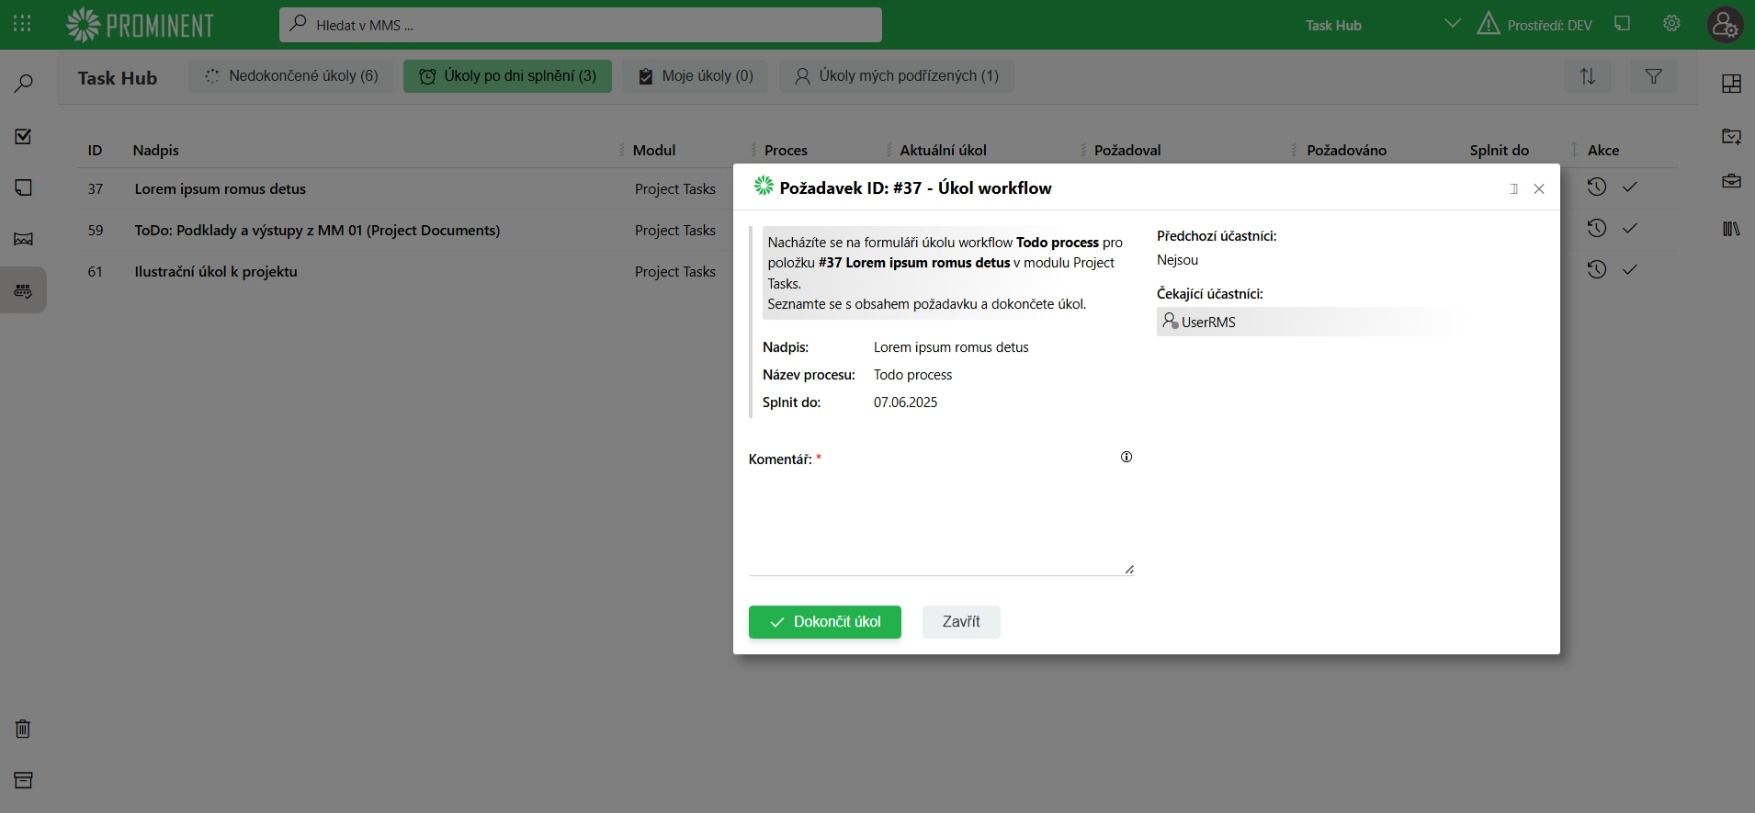Open Úkoly mých podřízených tab
This screenshot has width=1755, height=813.
pyautogui.click(x=896, y=76)
